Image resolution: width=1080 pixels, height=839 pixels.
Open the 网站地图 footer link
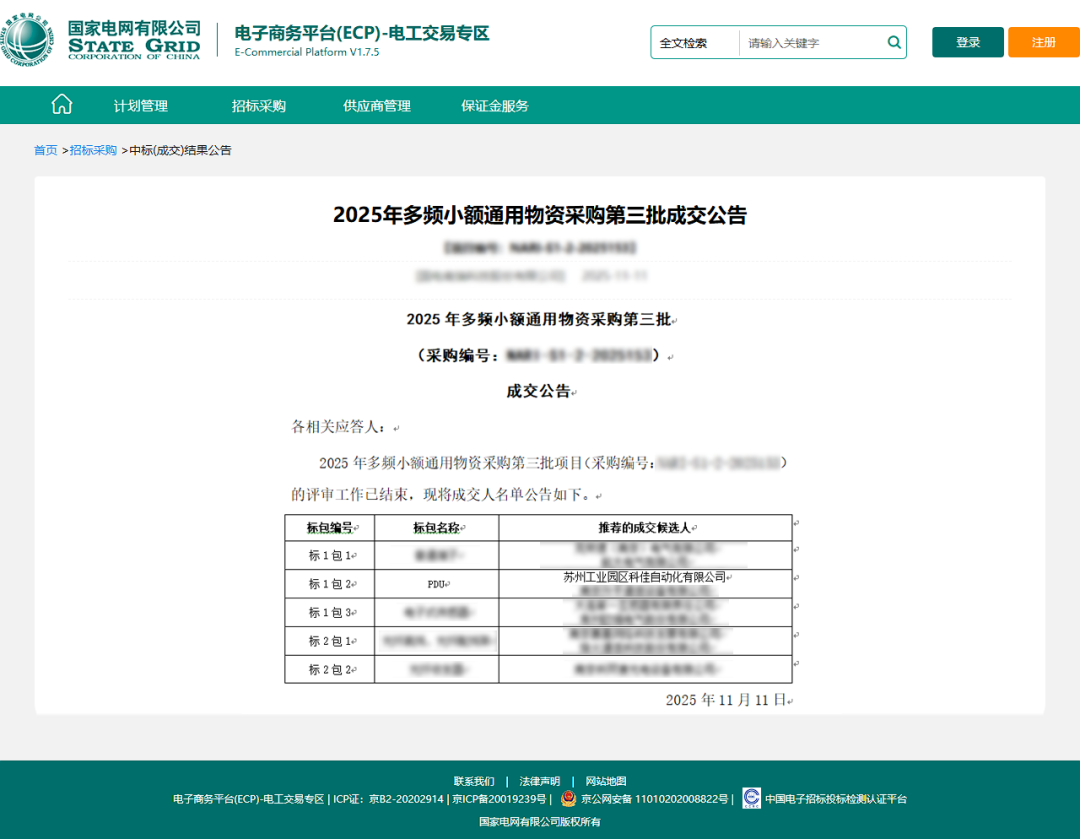pos(604,781)
